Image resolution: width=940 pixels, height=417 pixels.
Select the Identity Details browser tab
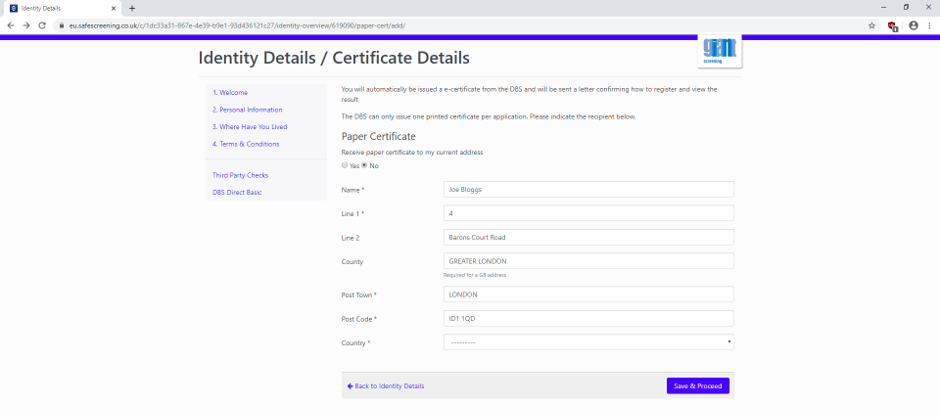point(62,8)
